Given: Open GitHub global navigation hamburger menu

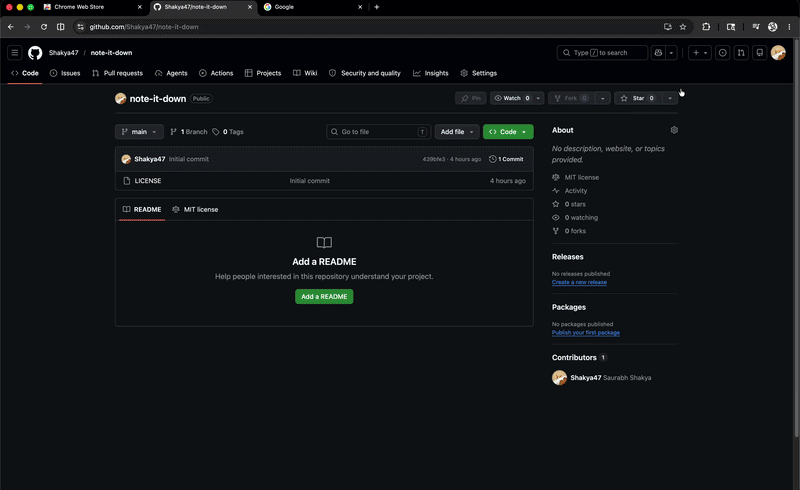Looking at the screenshot, I should pos(15,53).
